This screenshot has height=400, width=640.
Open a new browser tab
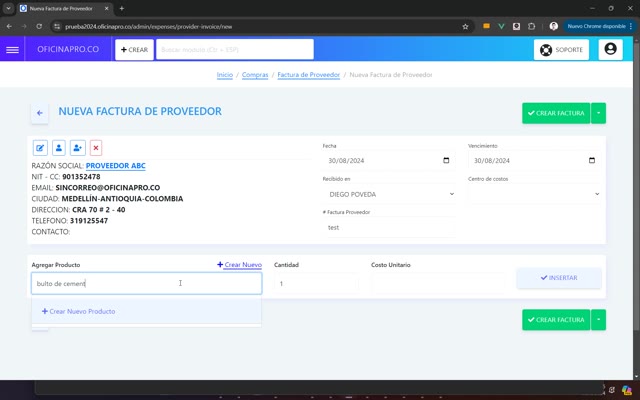point(122,8)
